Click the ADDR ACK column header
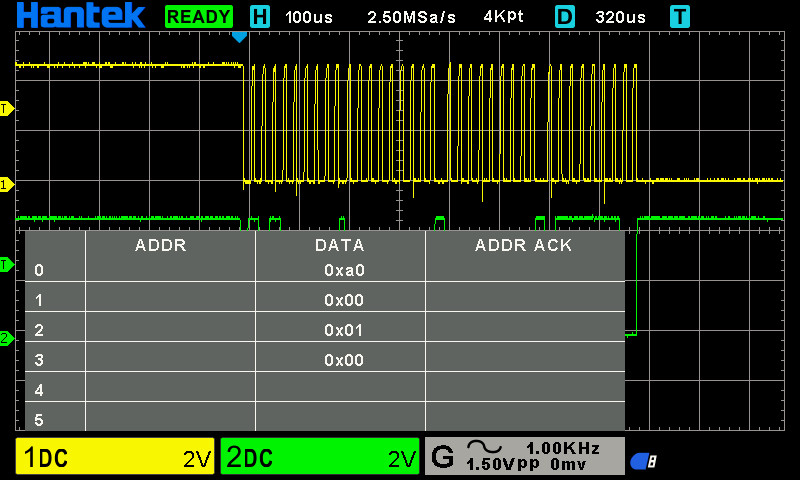Image resolution: width=800 pixels, height=480 pixels. (523, 245)
